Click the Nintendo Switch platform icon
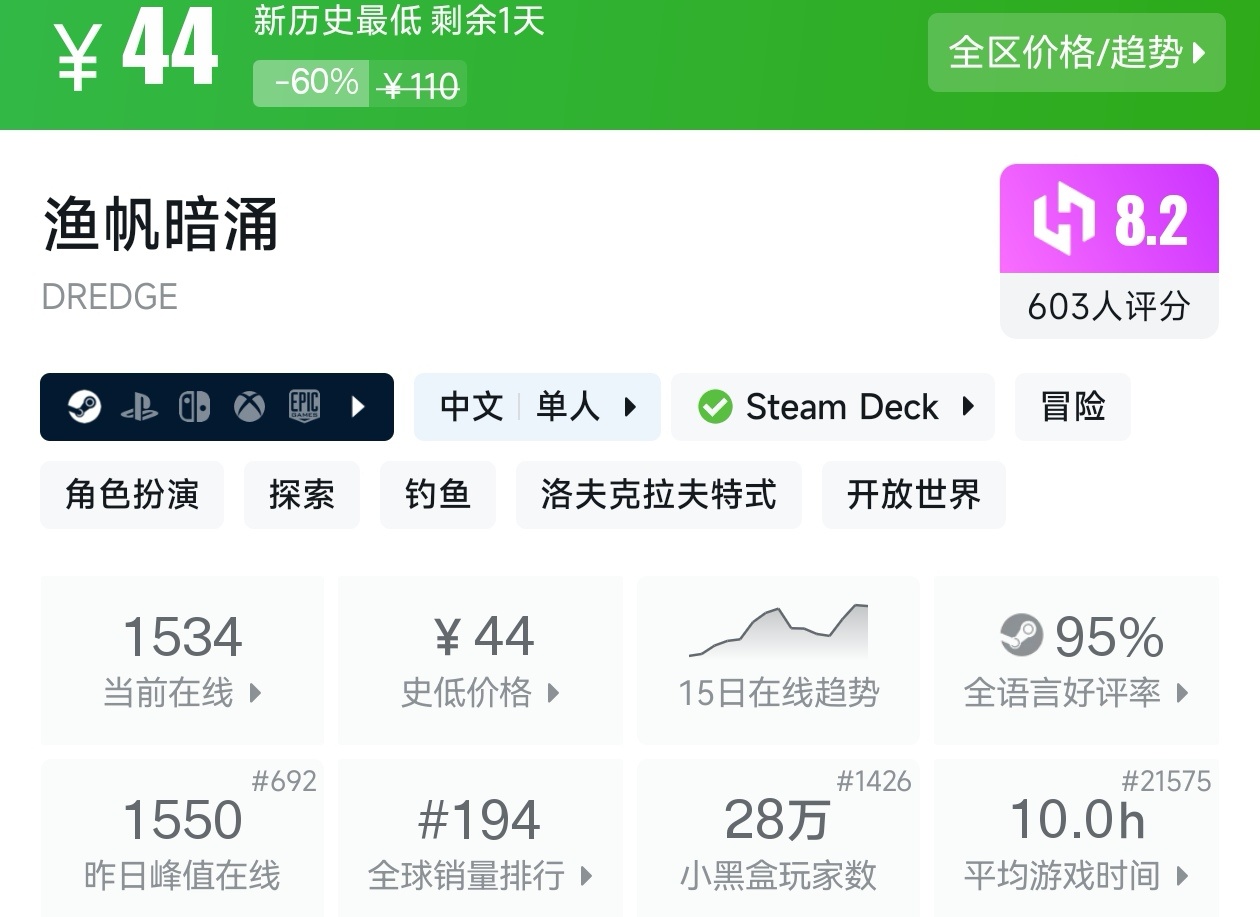This screenshot has width=1260, height=917. (x=194, y=407)
